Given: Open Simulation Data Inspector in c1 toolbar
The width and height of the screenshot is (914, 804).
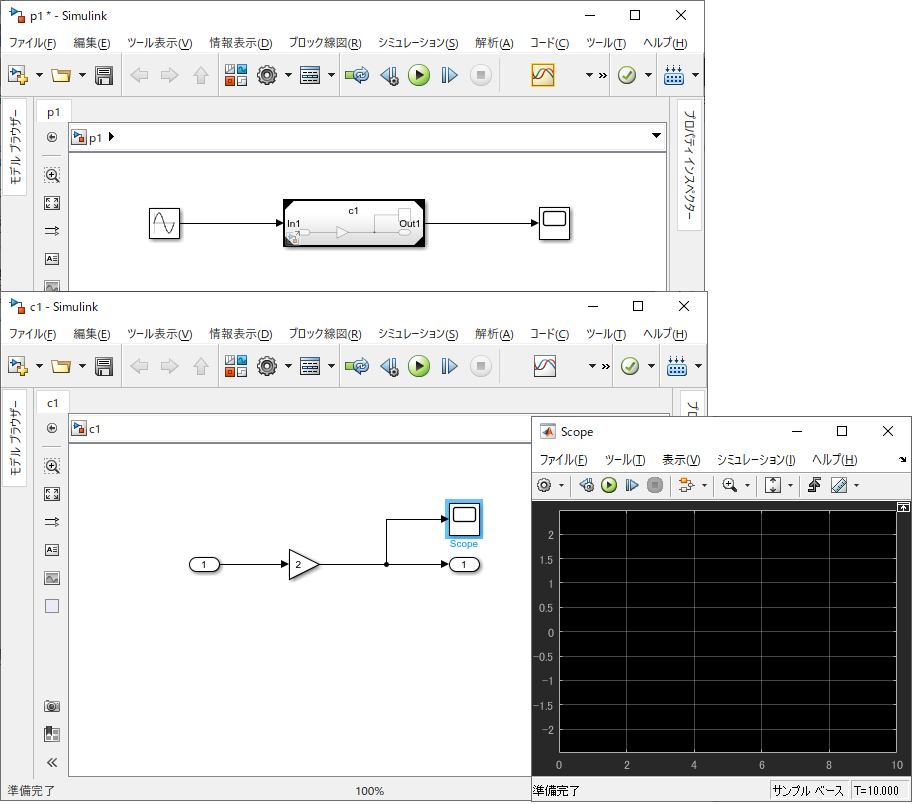Looking at the screenshot, I should 545,366.
